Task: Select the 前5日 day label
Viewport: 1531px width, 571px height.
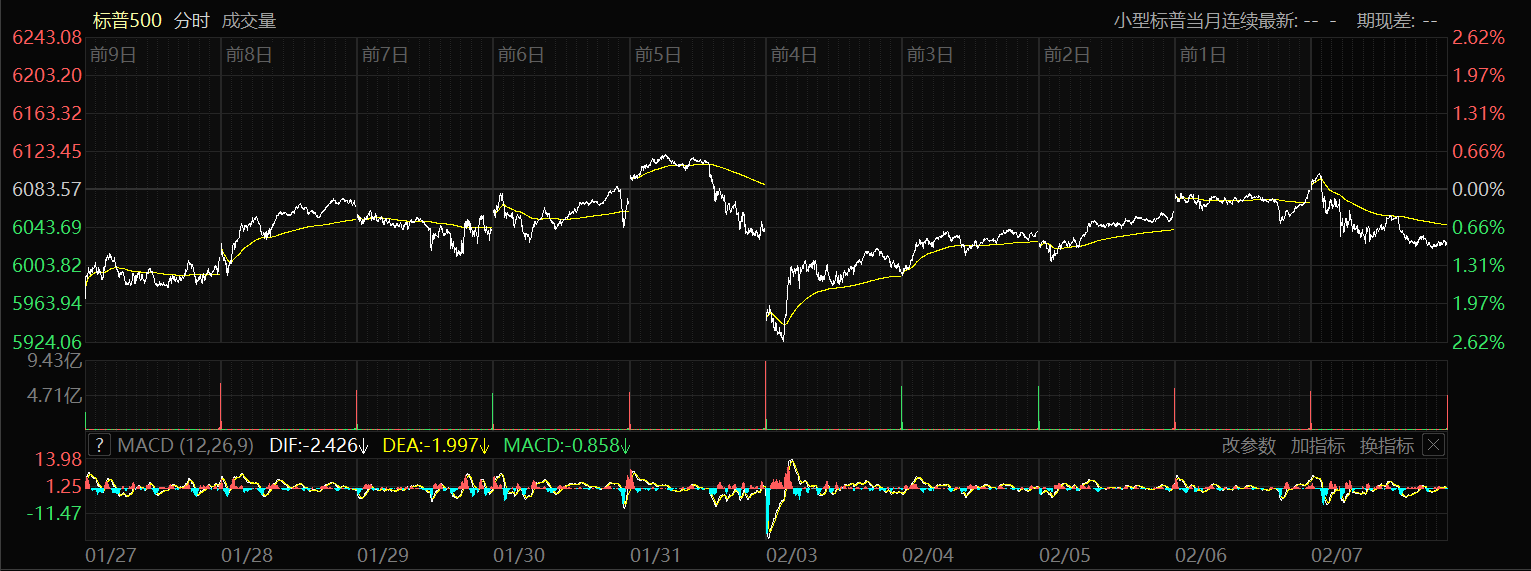Action: click(657, 54)
